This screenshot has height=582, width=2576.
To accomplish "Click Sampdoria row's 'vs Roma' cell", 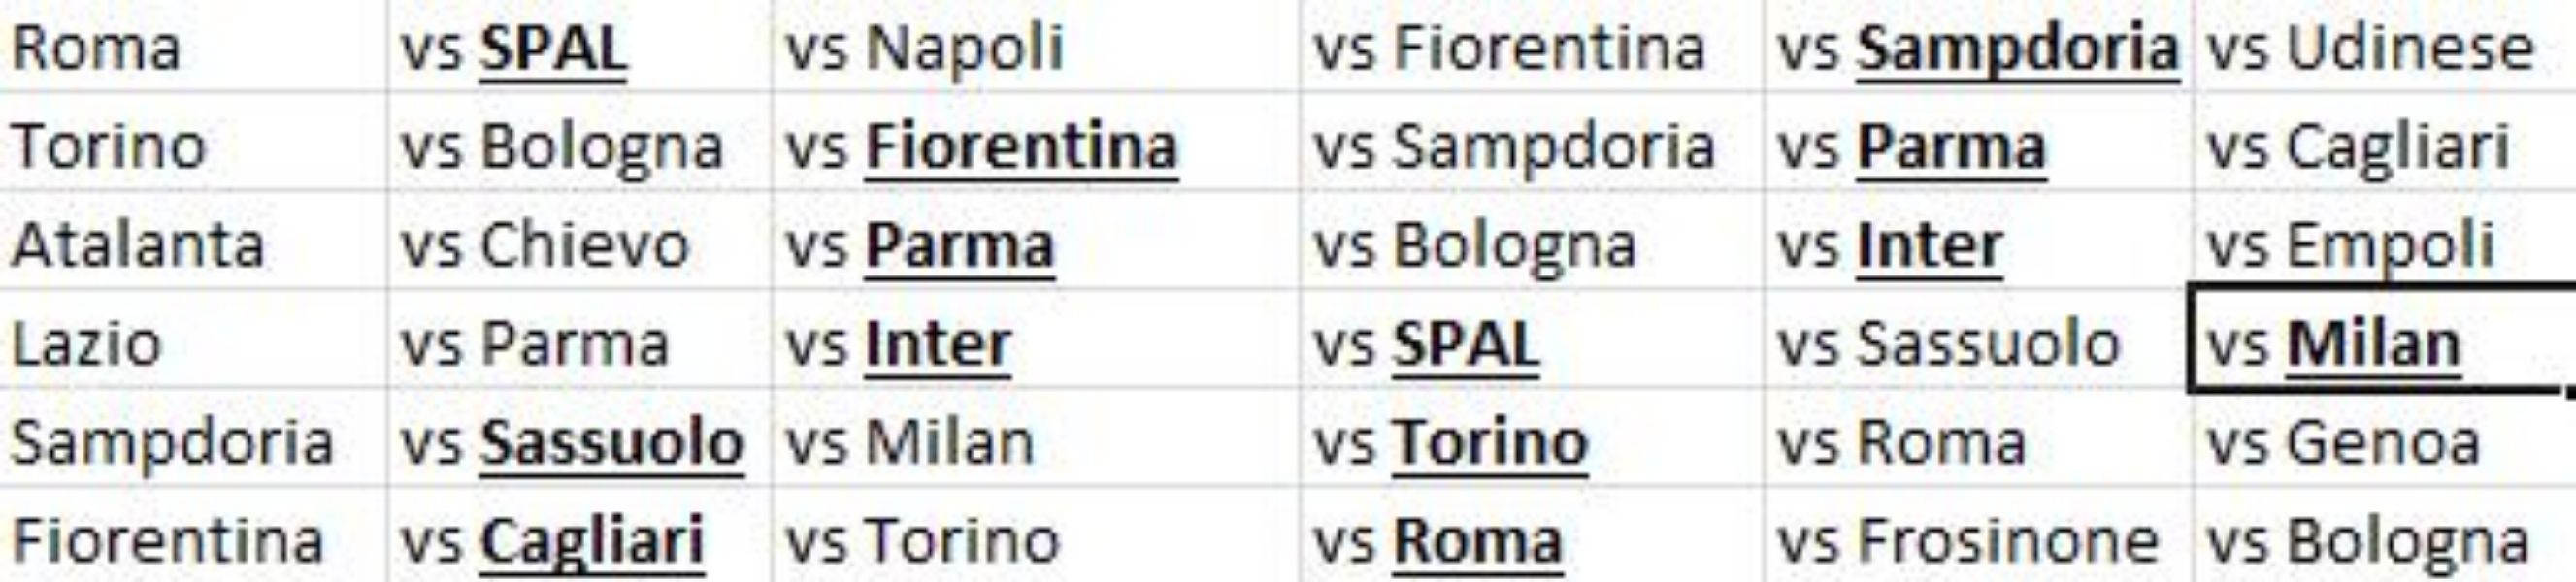I will pos(1901,442).
